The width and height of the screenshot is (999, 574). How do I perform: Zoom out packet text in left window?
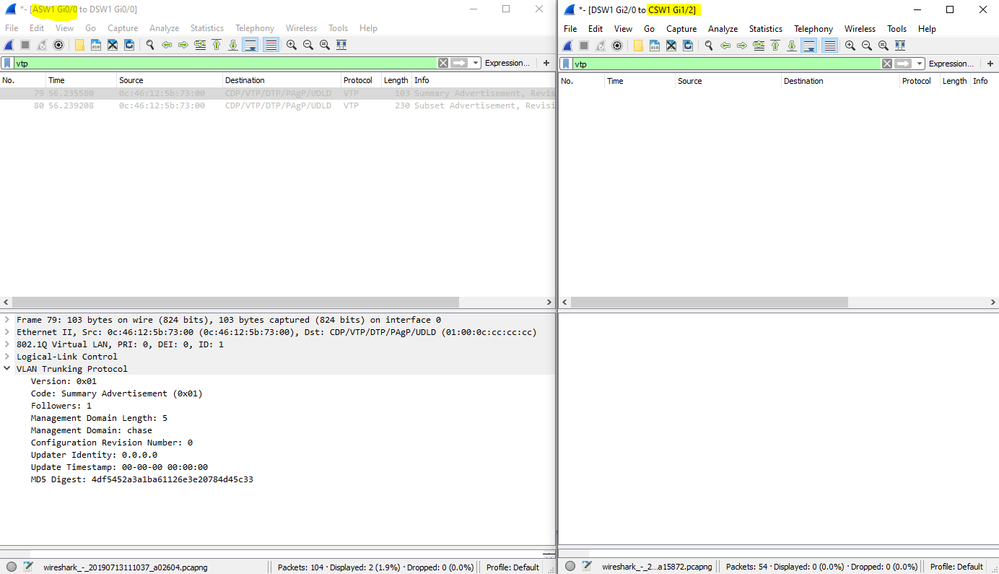(308, 45)
